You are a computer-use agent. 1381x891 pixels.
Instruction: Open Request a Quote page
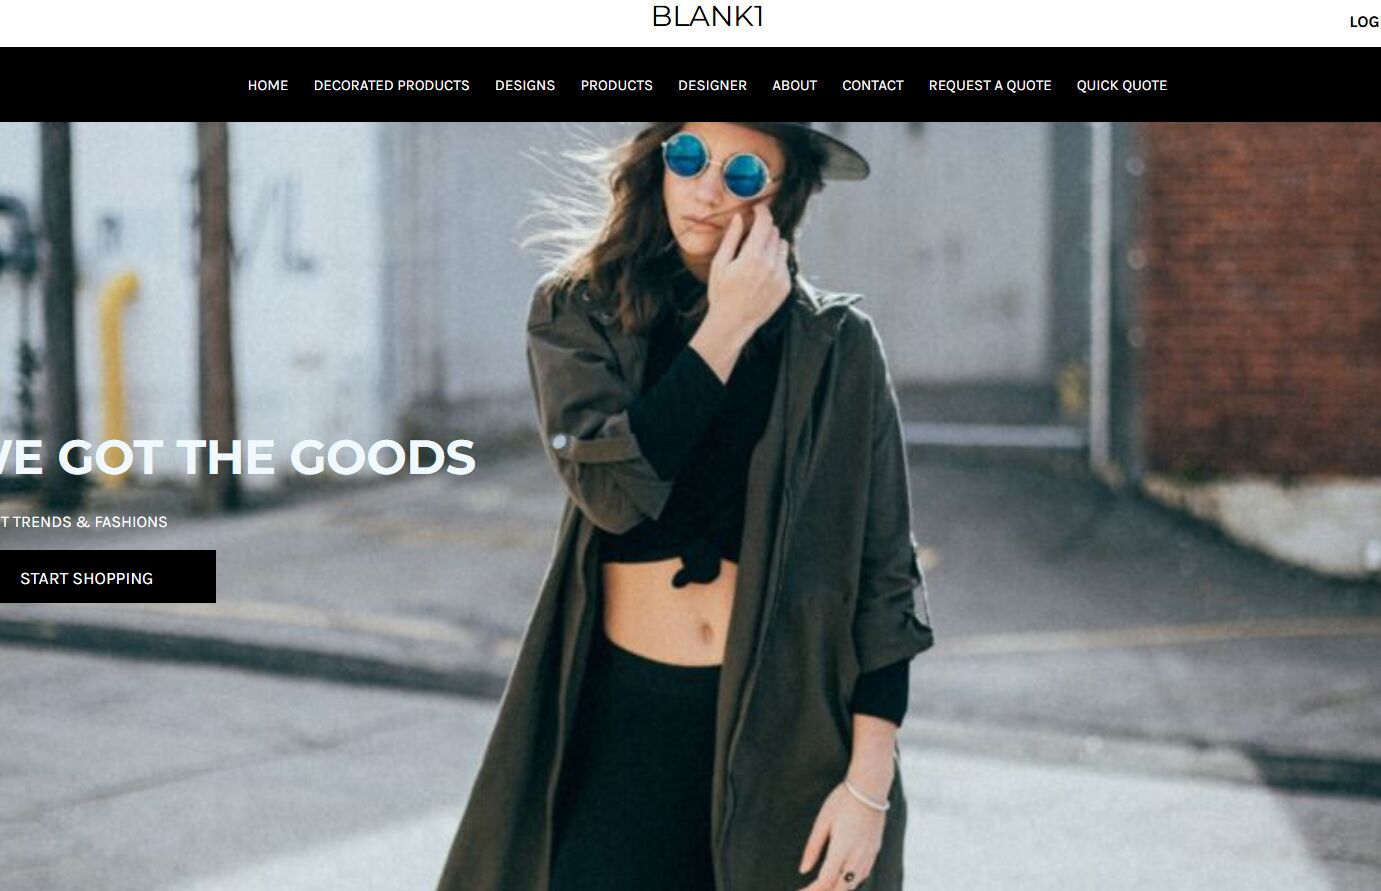pyautogui.click(x=990, y=85)
